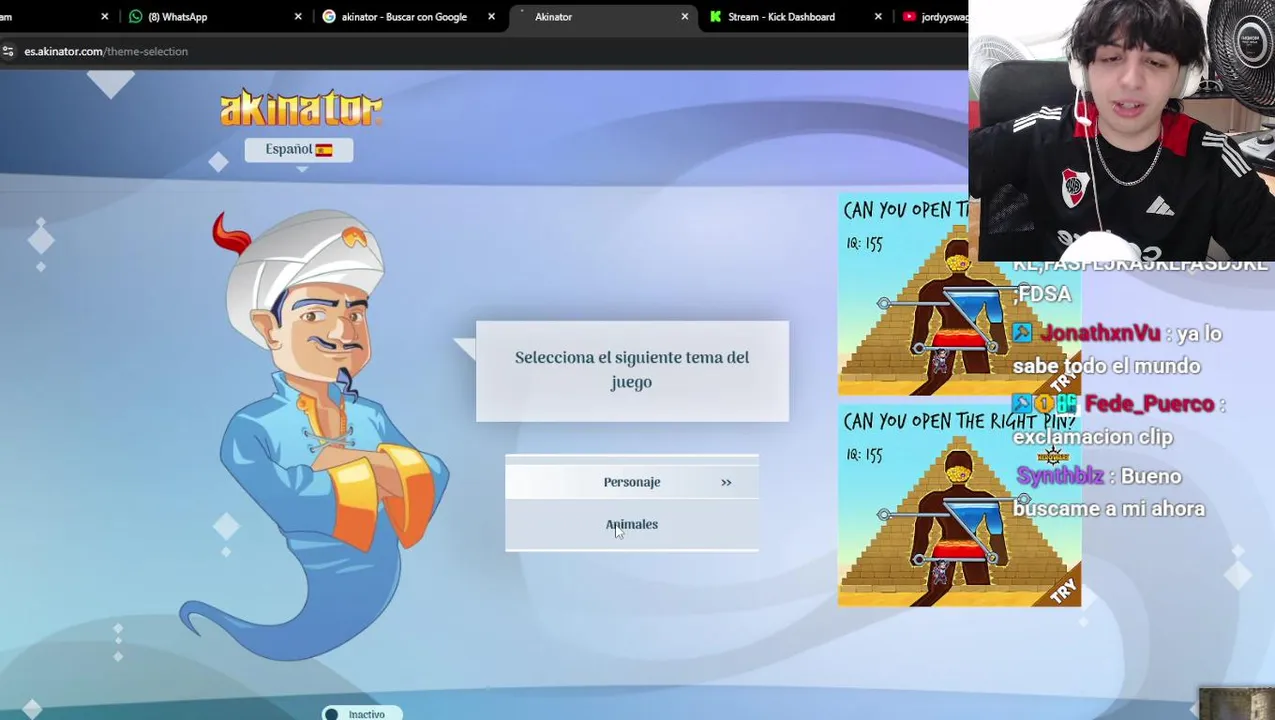
Task: Click the YouTube favicon of jordyyswag tab
Action: tap(909, 17)
